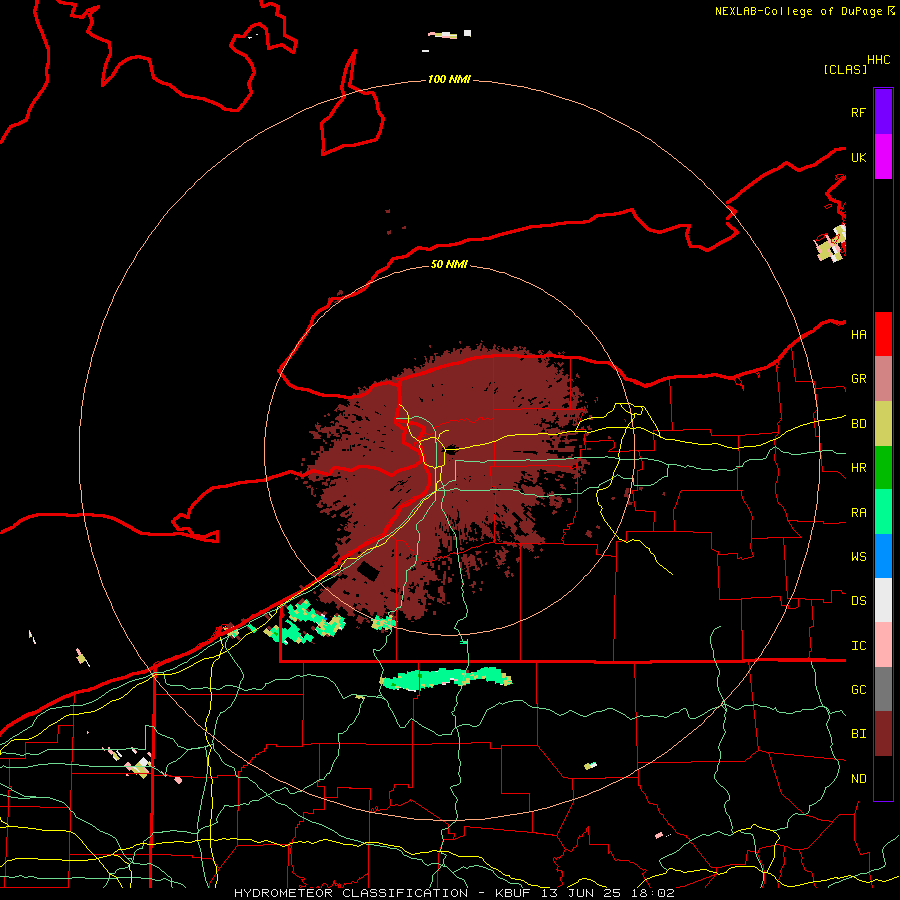Click the DS legend label
This screenshot has height=900, width=900.
tap(858, 601)
